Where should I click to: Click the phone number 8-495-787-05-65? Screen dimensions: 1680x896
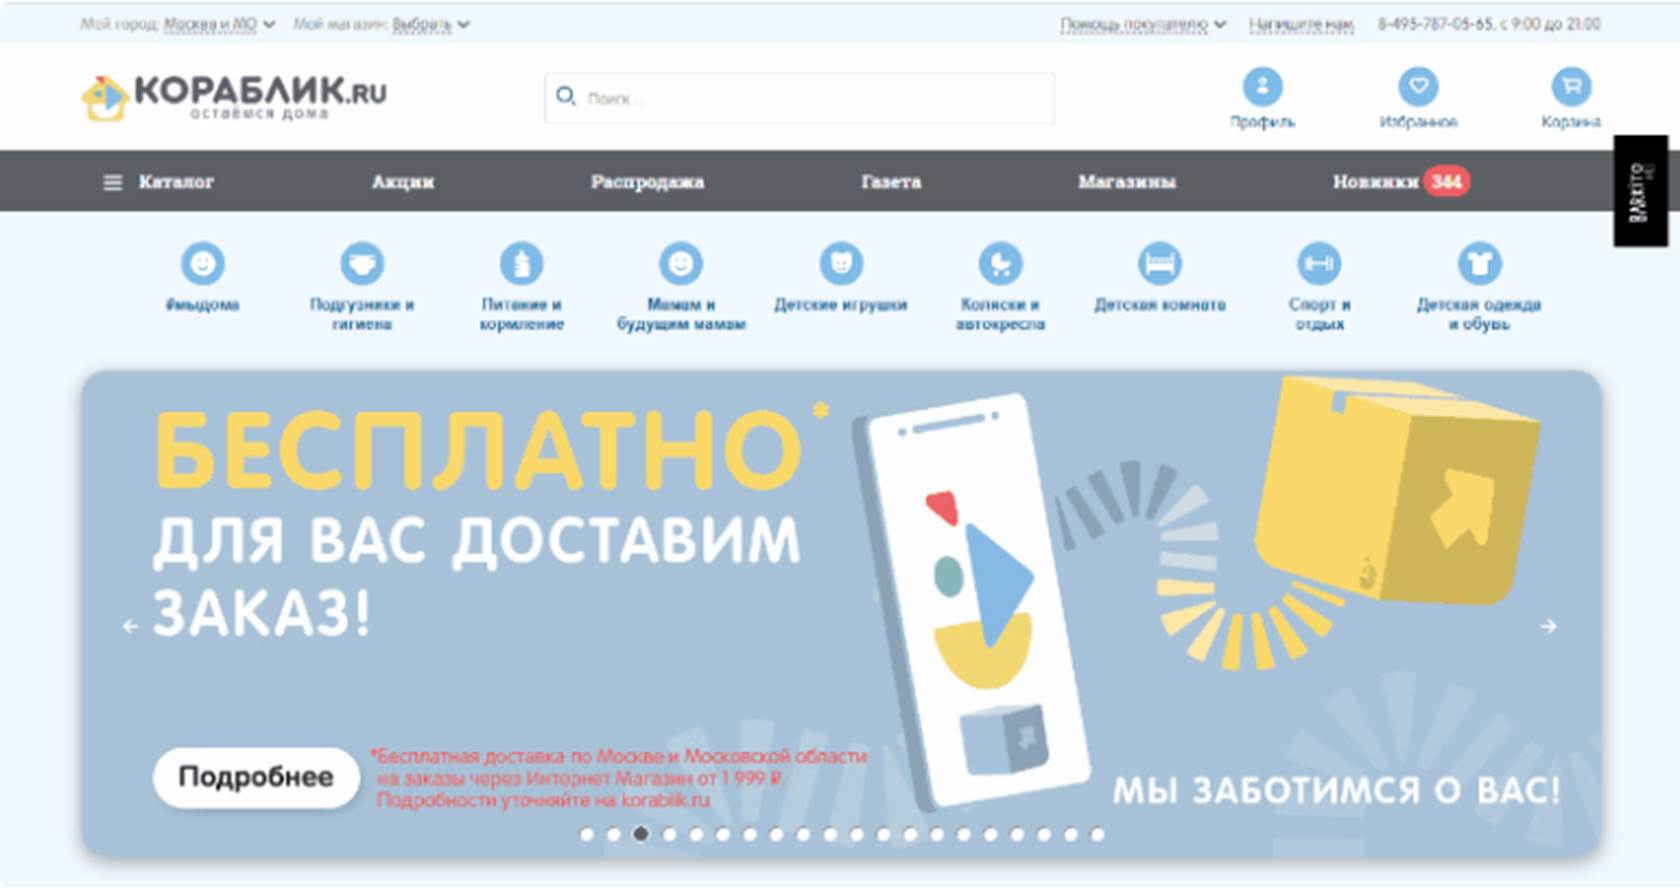1435,24
